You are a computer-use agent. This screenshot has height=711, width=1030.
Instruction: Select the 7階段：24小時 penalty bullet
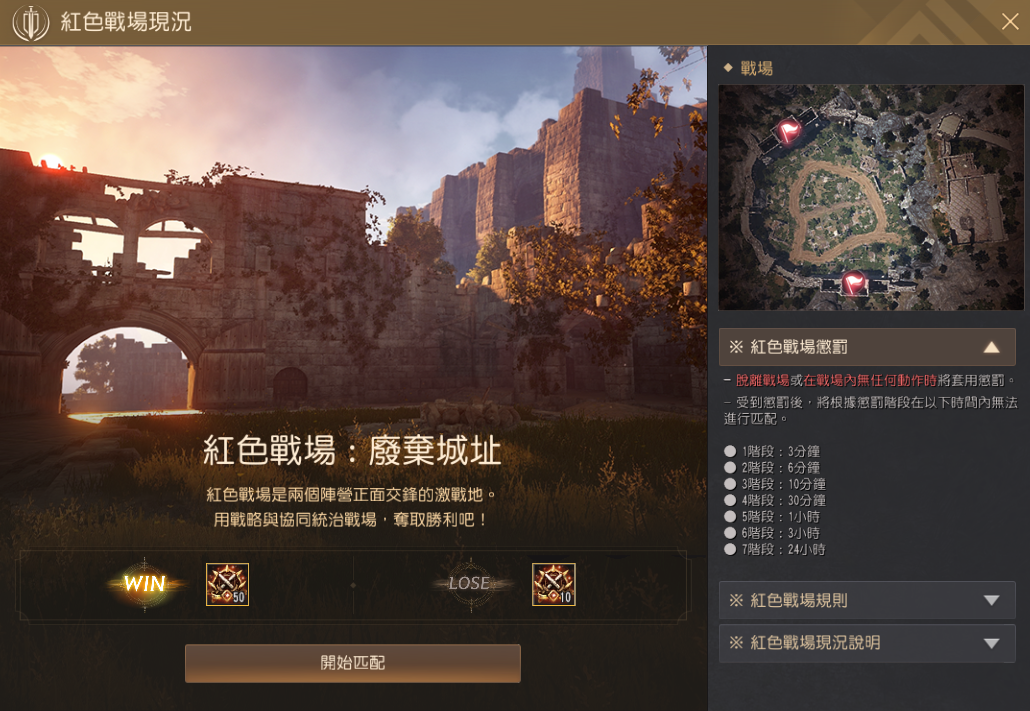coord(730,549)
